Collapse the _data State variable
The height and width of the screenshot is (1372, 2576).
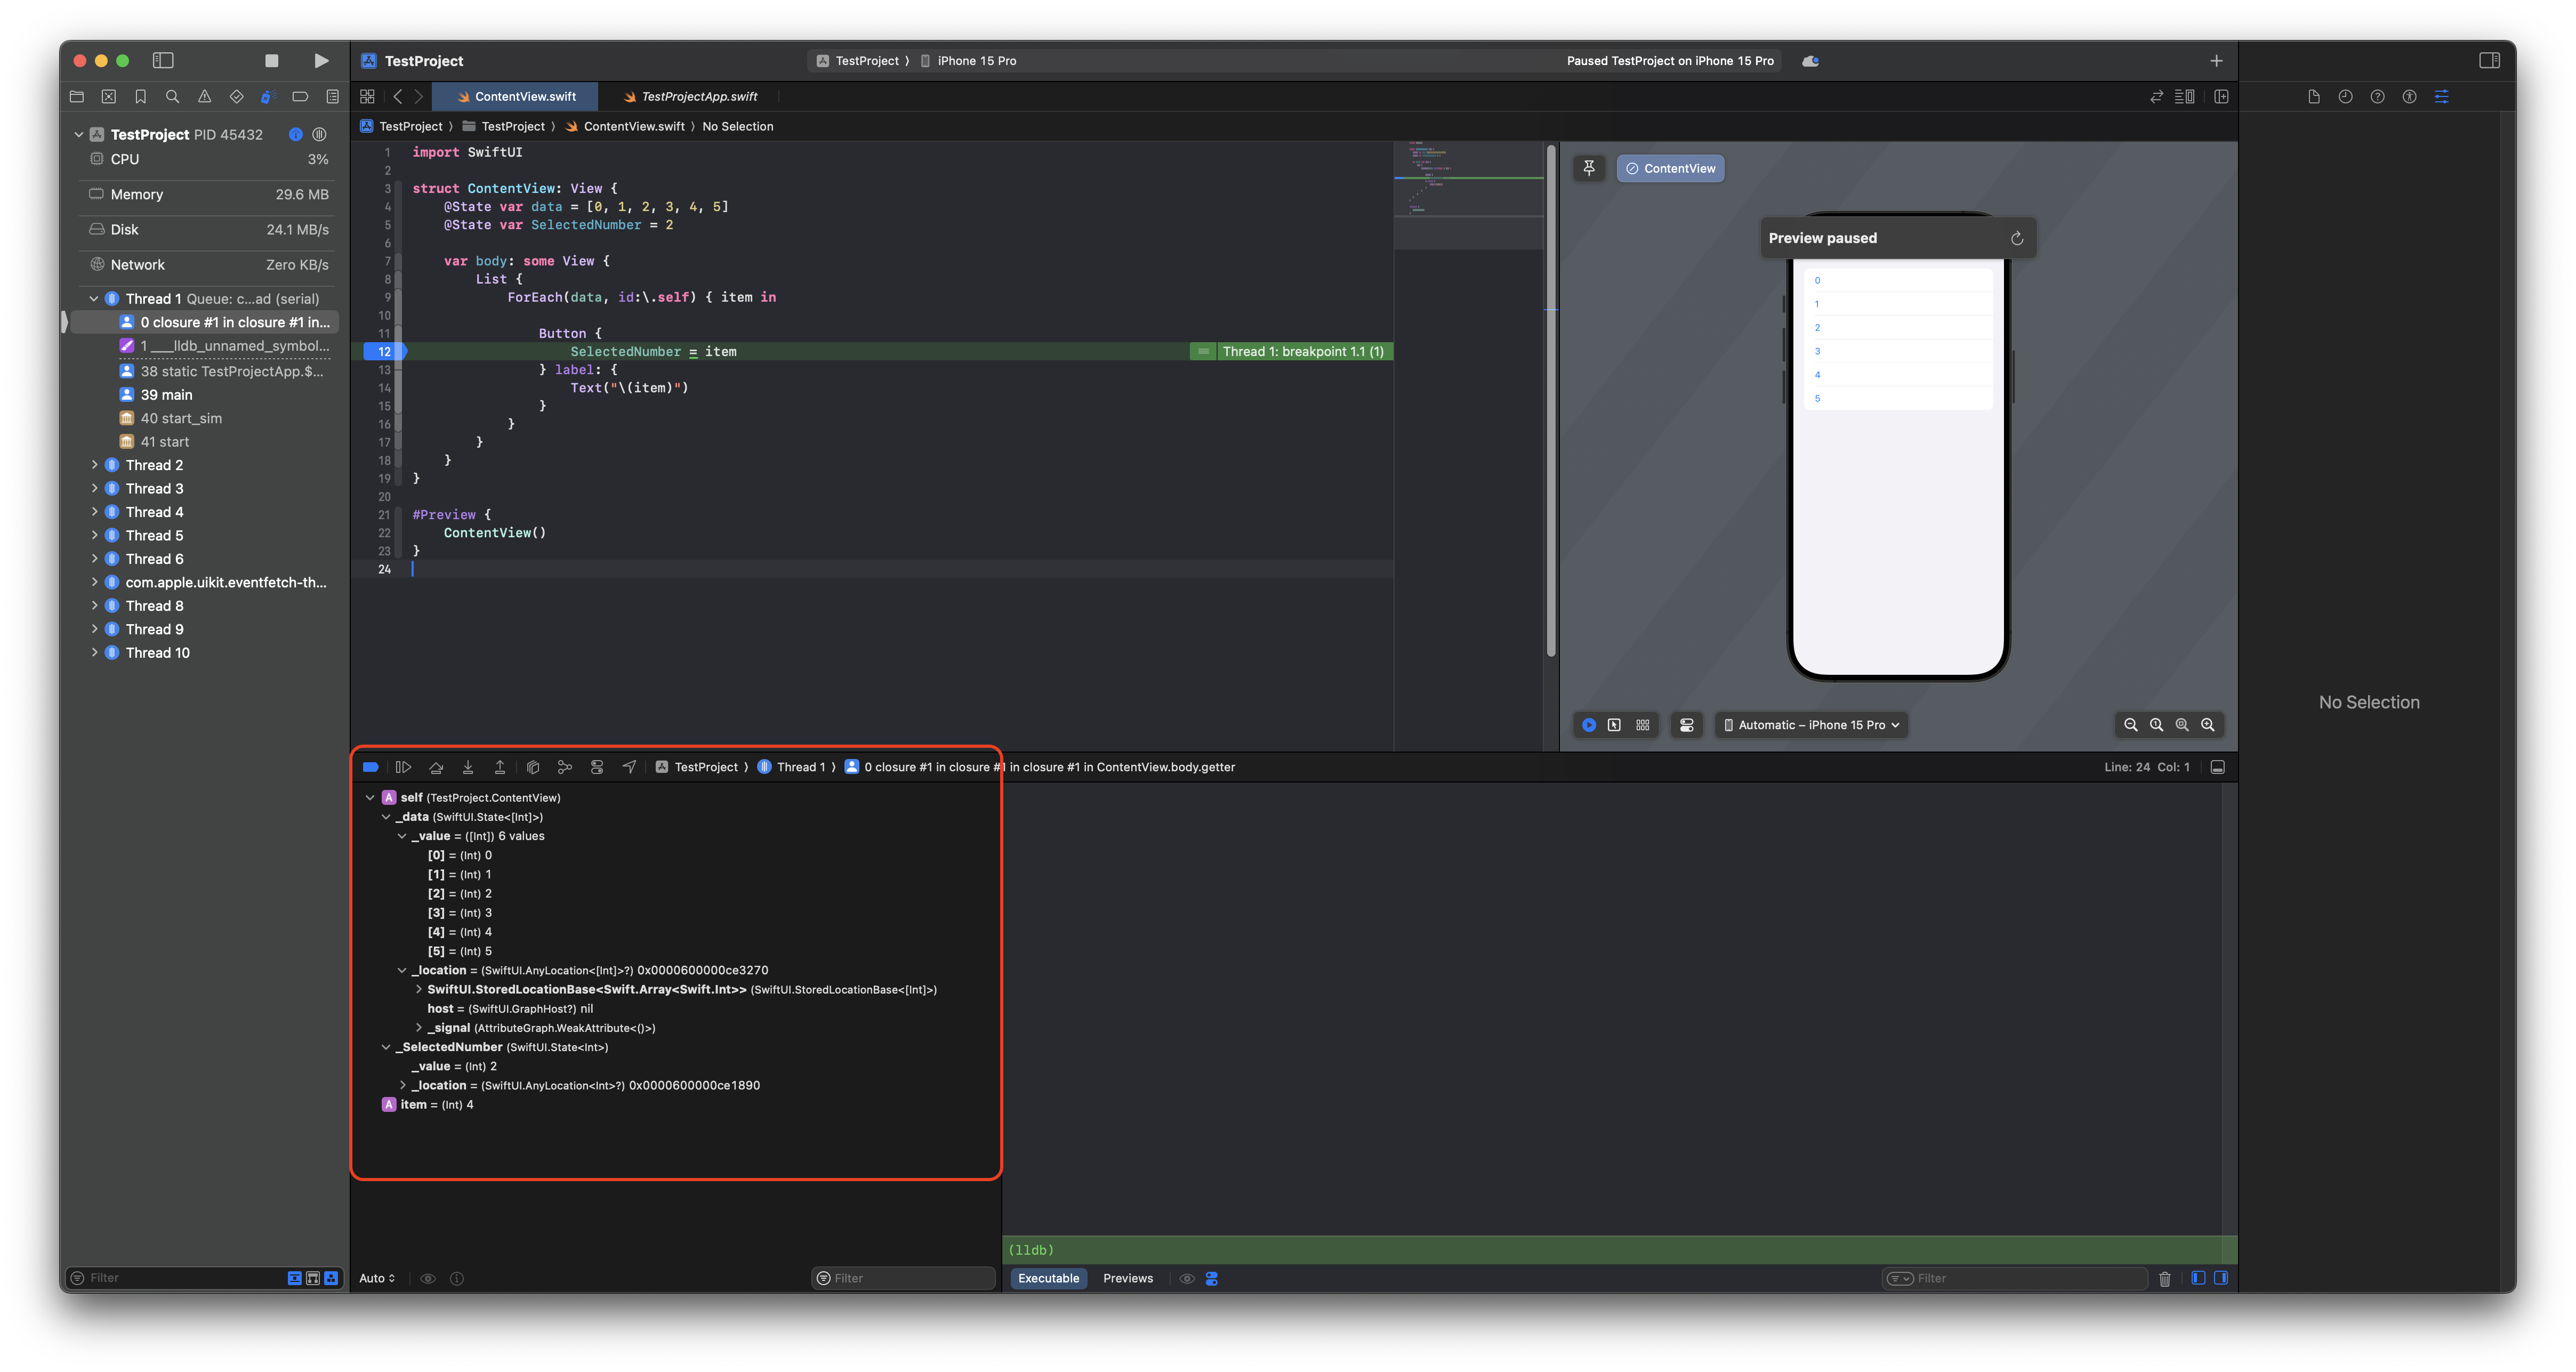[386, 817]
